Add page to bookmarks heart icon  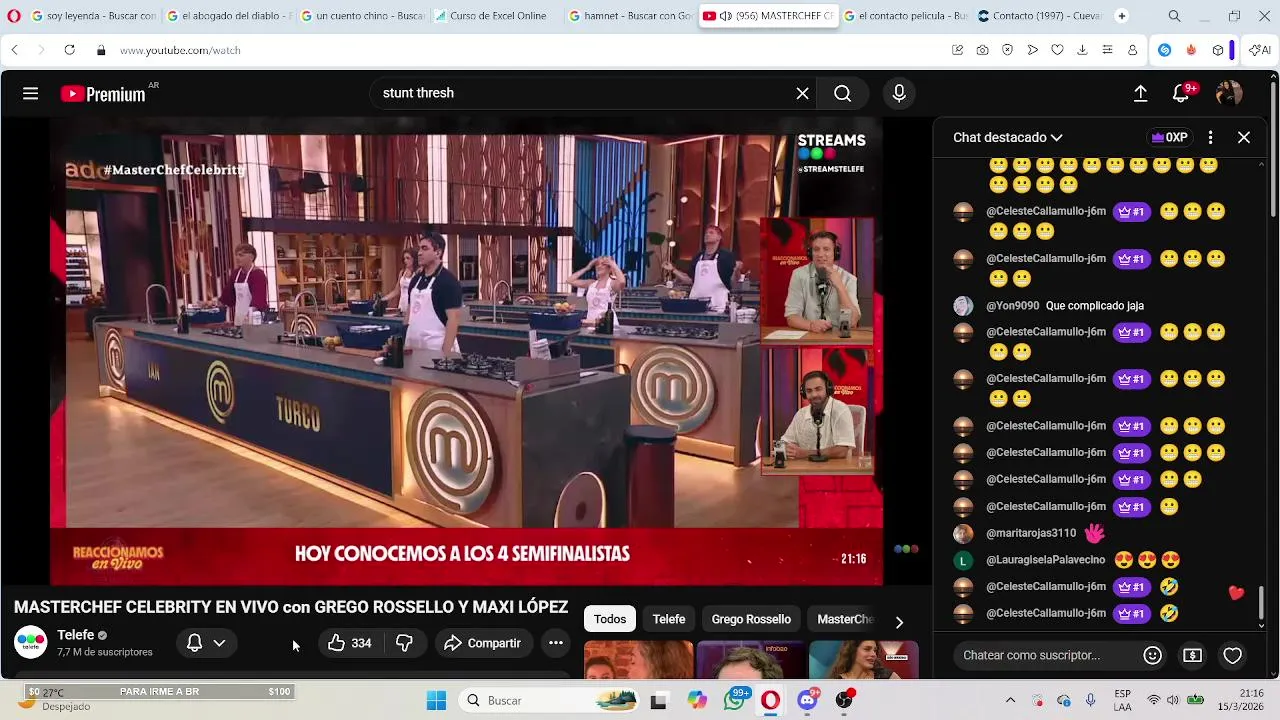point(1057,50)
